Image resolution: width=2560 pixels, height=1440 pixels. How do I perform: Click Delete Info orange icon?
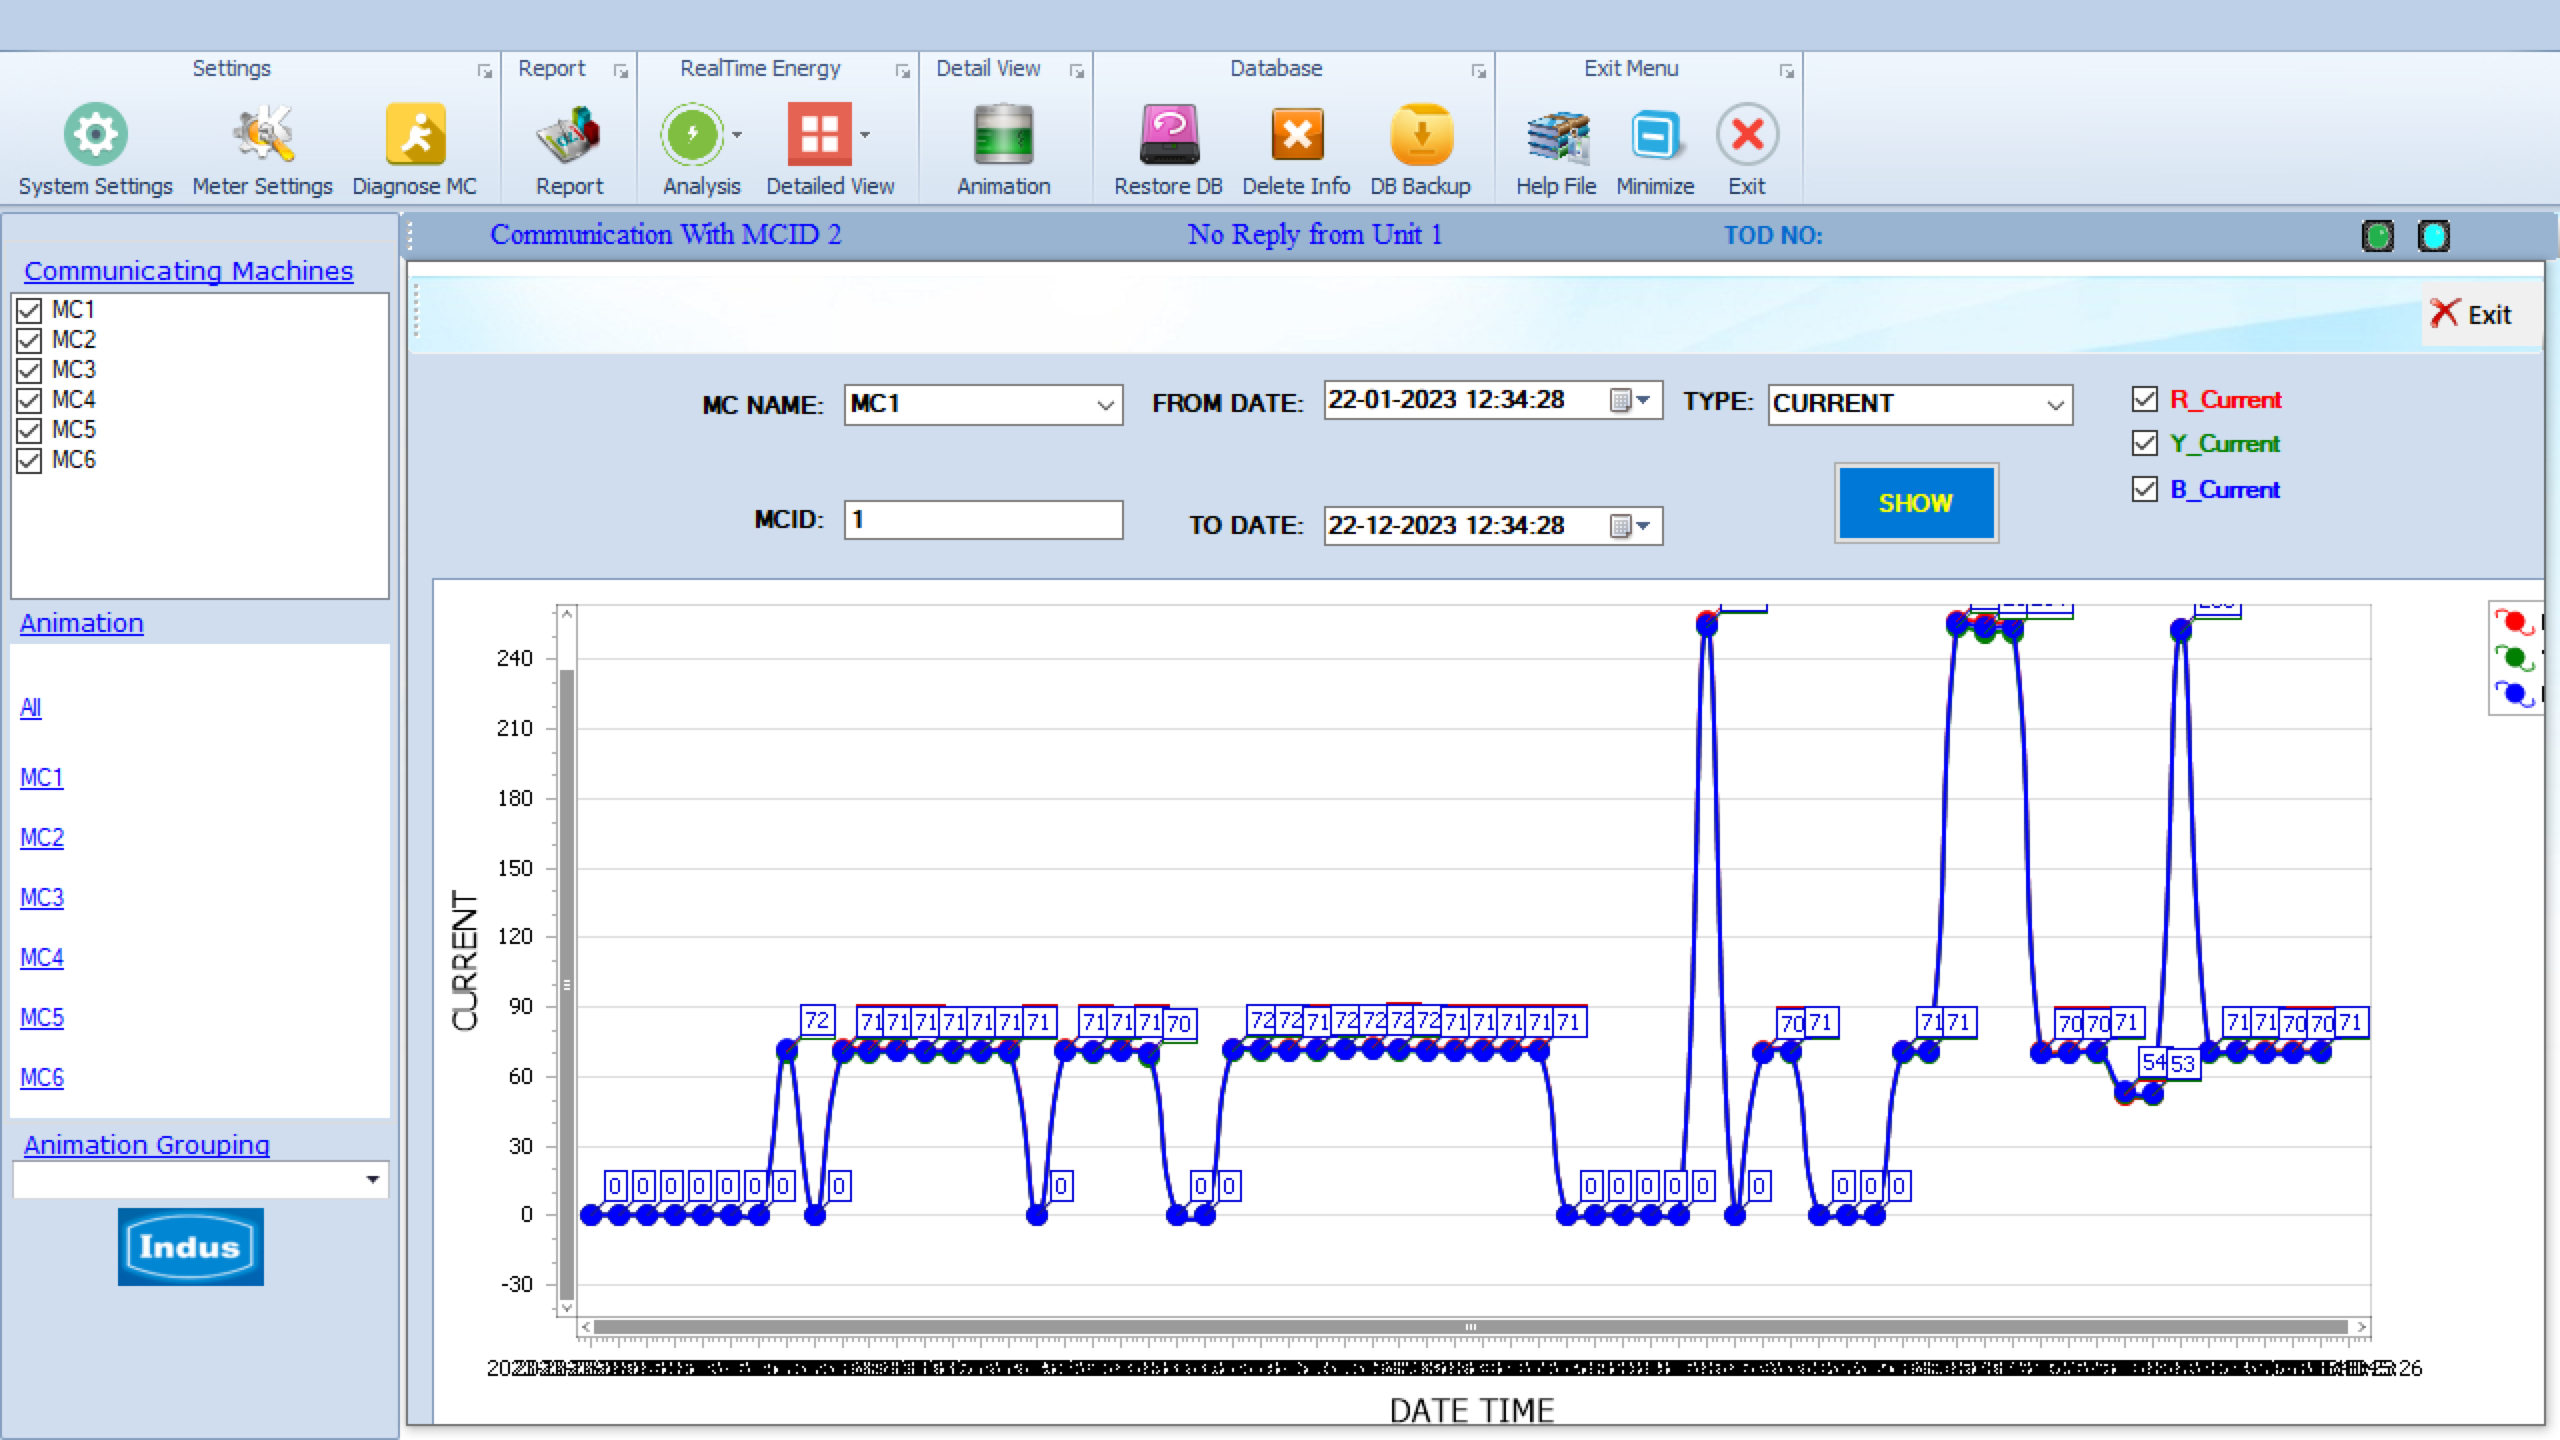coord(1297,135)
